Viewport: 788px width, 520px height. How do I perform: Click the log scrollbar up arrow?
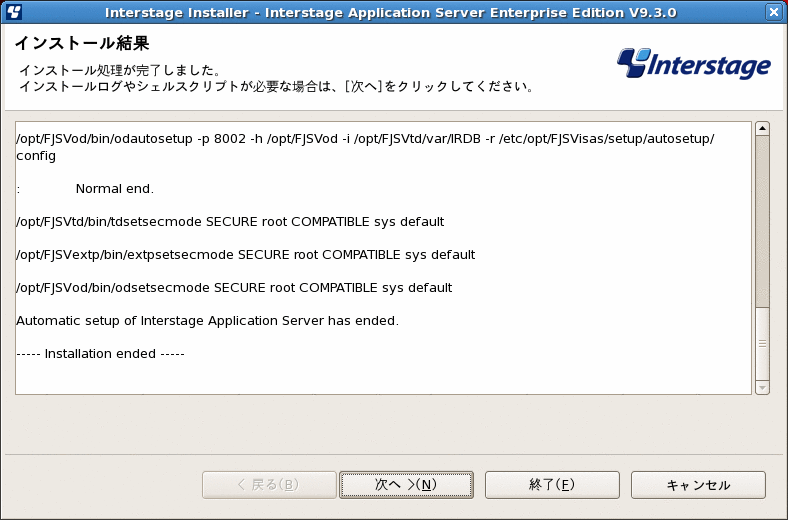[x=762, y=129]
